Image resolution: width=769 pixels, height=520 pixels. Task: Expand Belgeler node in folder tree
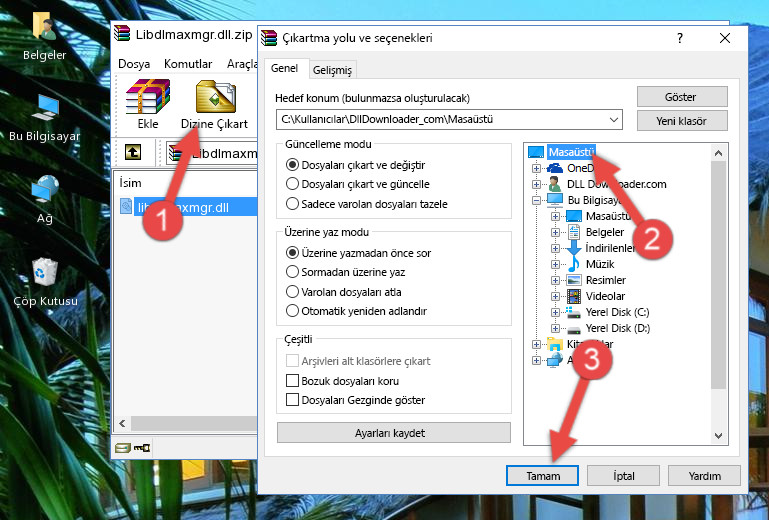click(555, 233)
